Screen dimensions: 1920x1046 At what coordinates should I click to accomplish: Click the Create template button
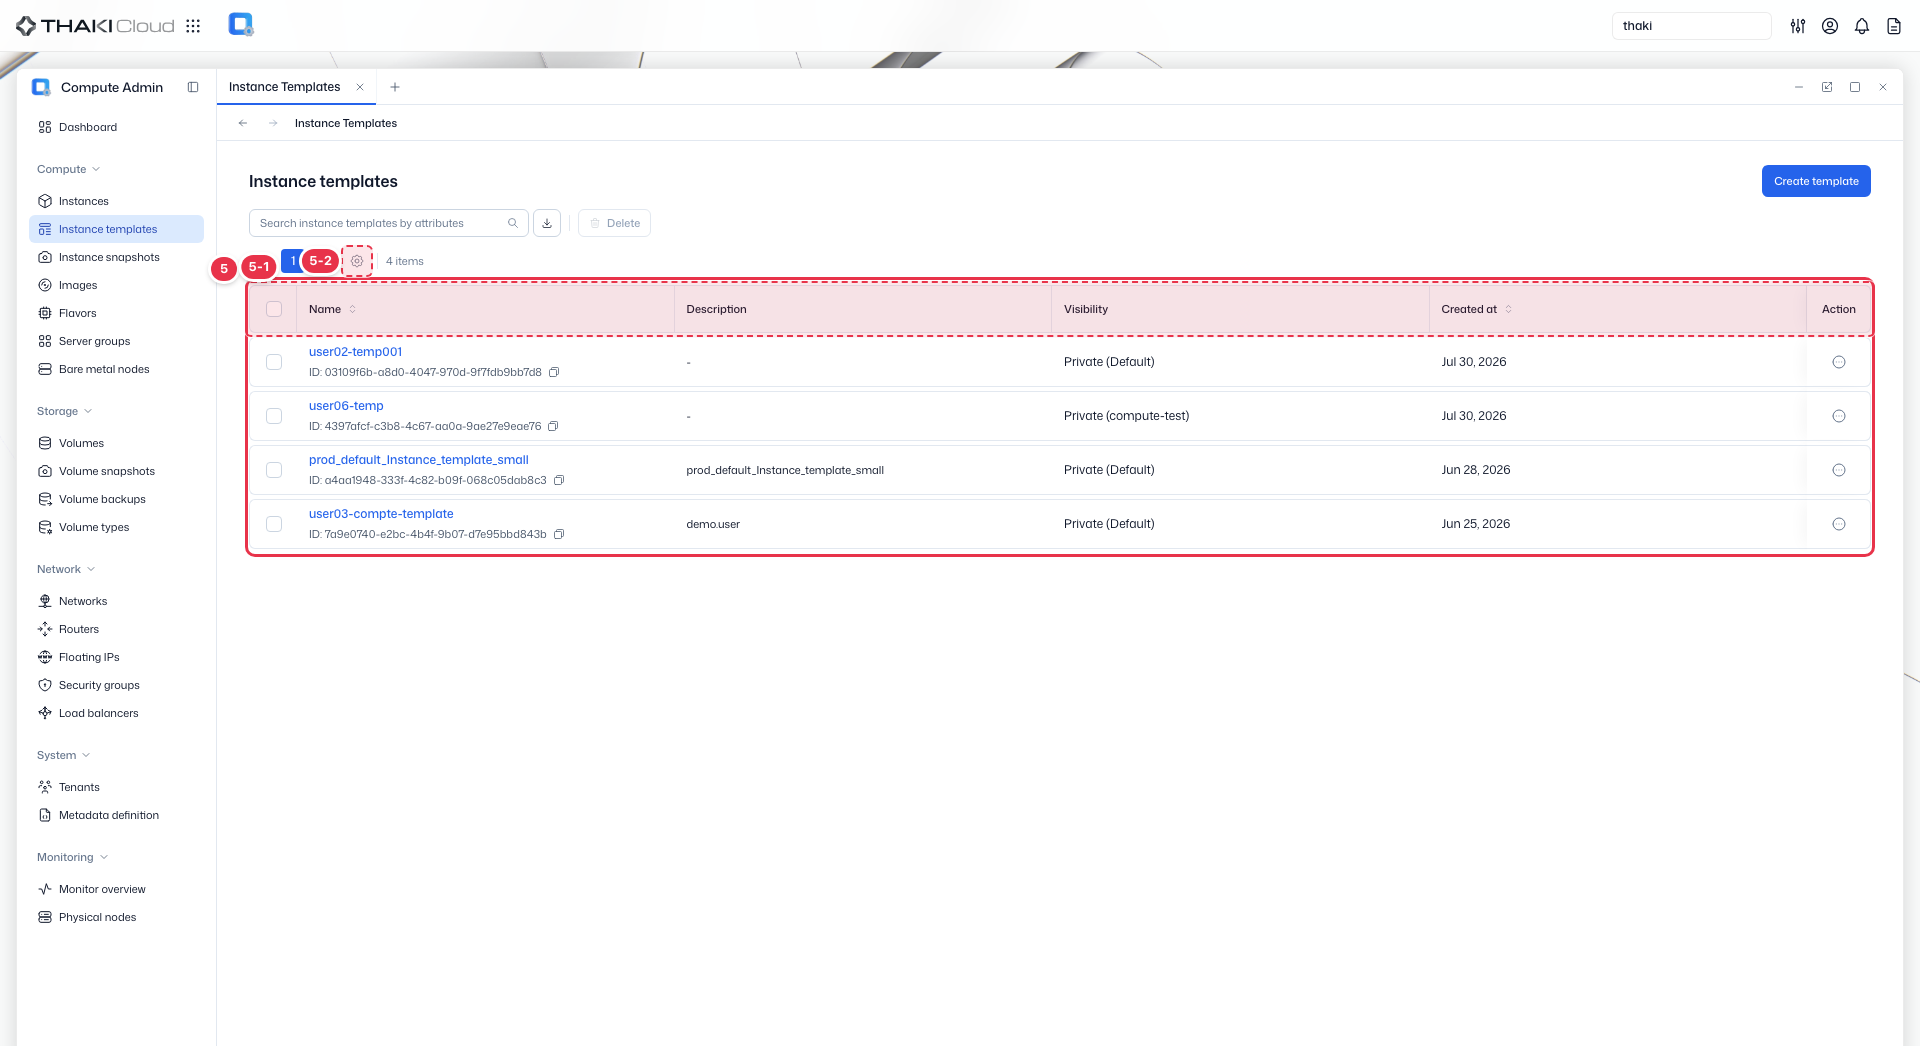coord(1816,181)
